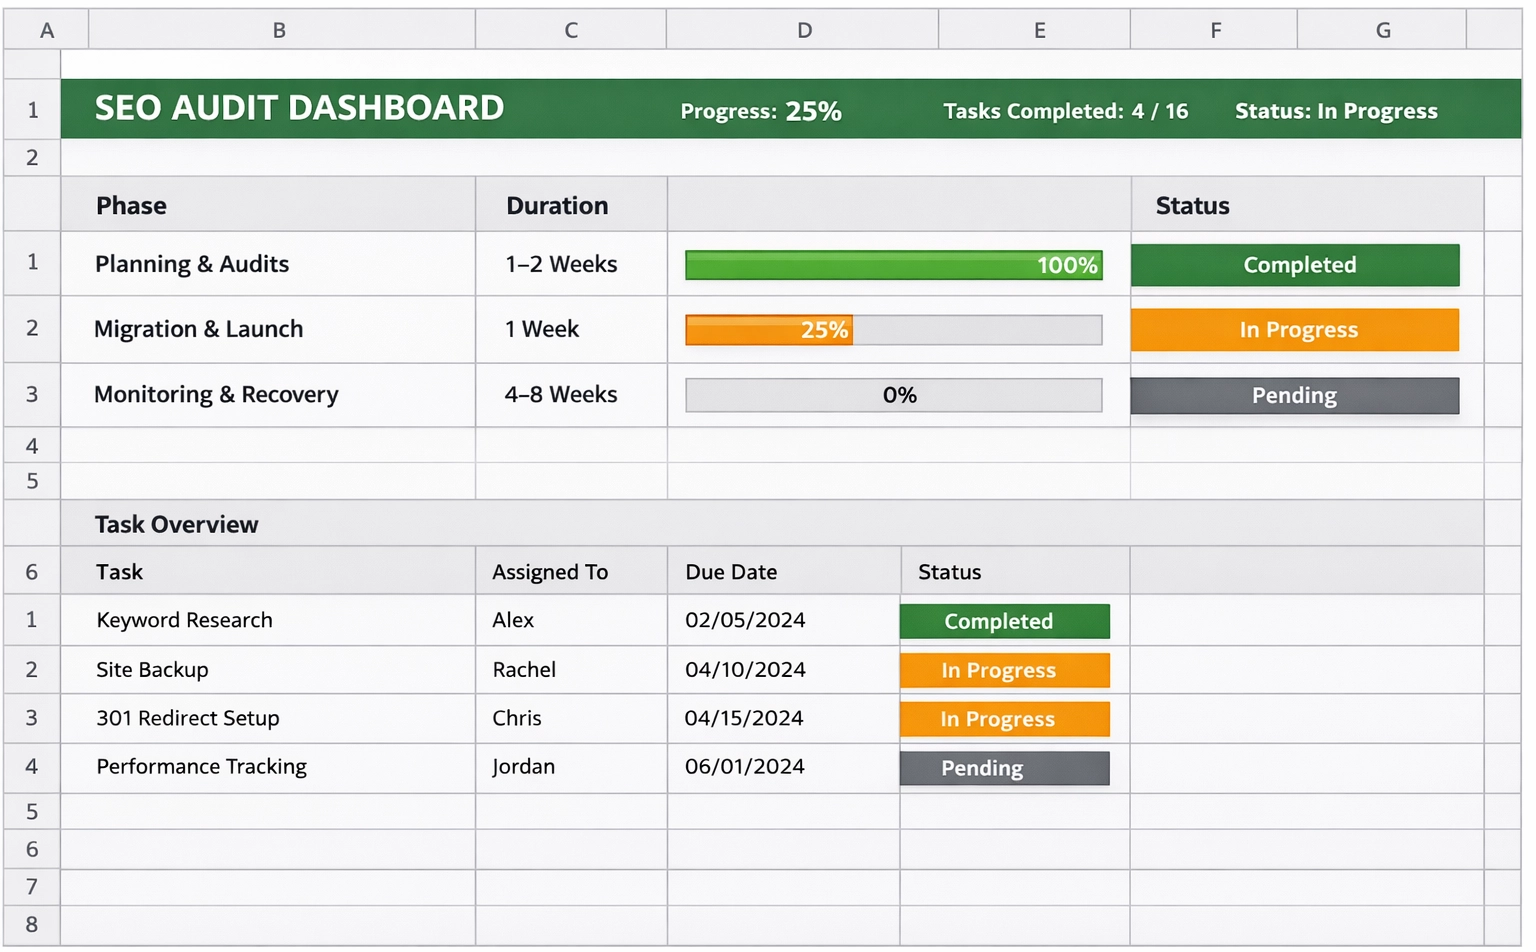This screenshot has width=1536, height=952.
Task: Click the 0% Monitoring & Recovery progress bar
Action: point(893,395)
